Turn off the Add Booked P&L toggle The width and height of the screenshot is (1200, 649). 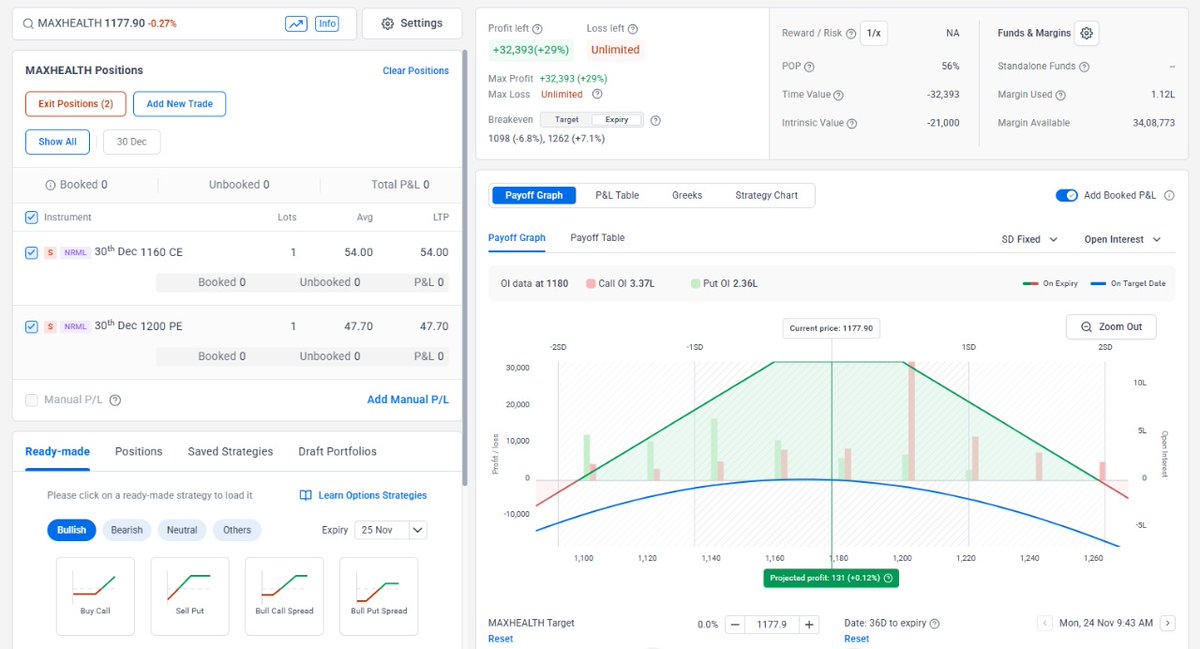pyautogui.click(x=1067, y=196)
